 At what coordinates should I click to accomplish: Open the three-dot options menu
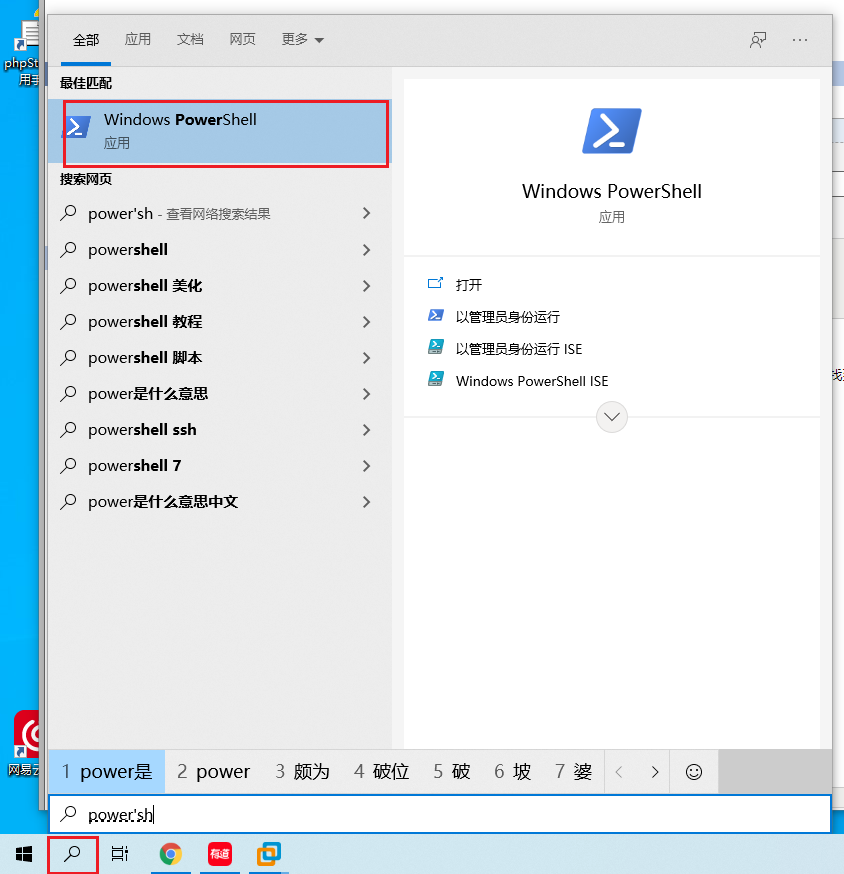tap(800, 40)
